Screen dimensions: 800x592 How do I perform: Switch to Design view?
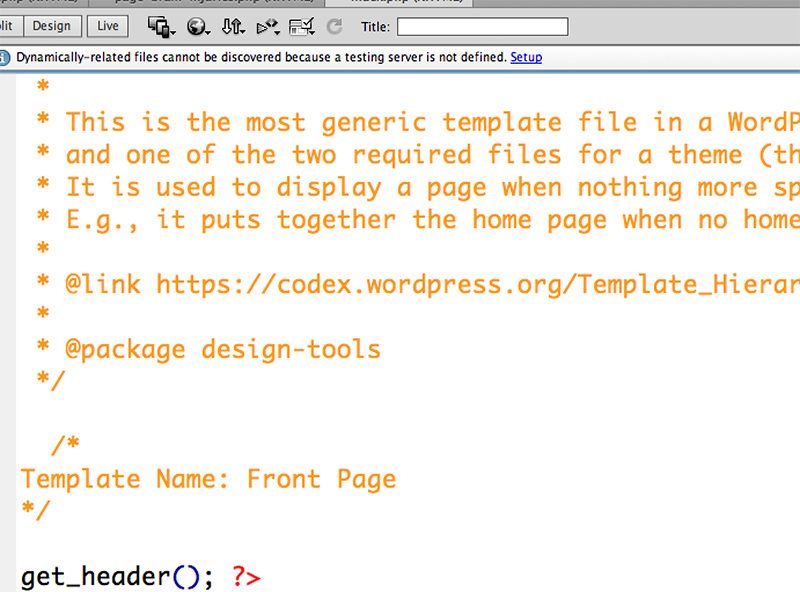point(52,26)
